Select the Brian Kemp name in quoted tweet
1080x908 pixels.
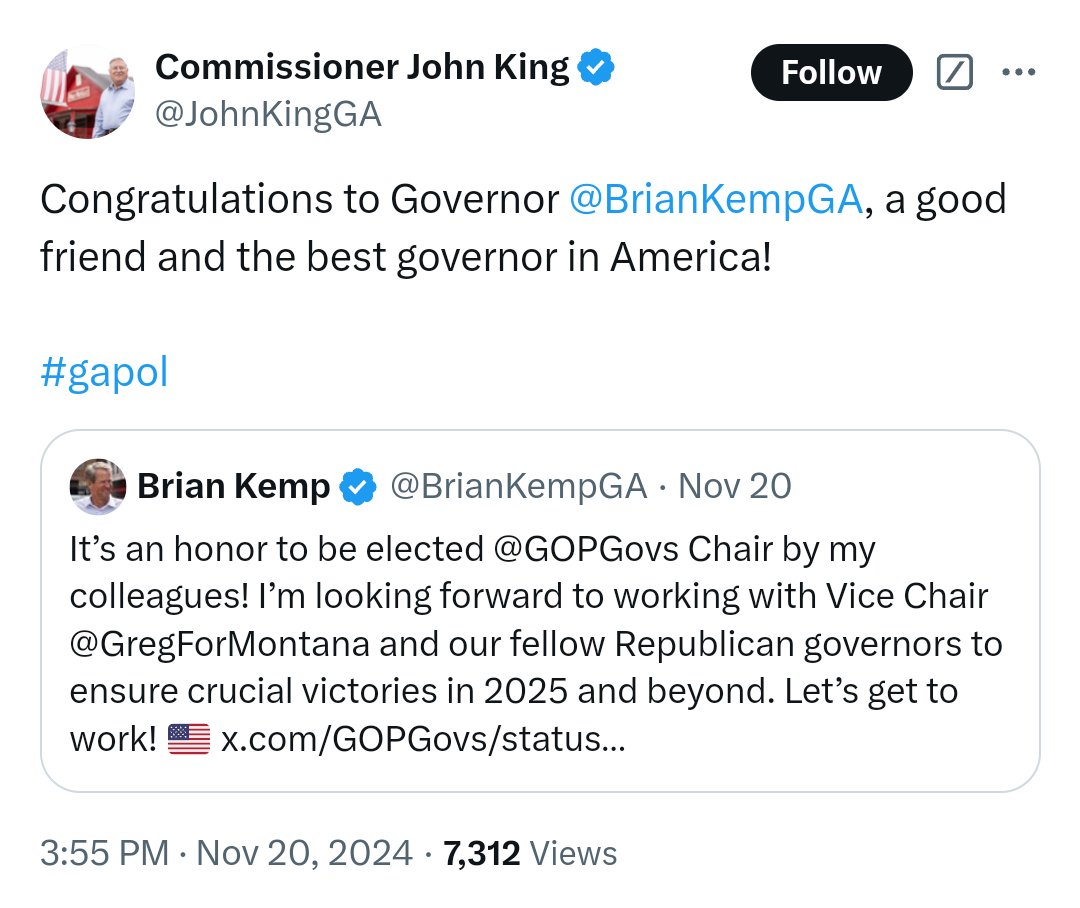pos(233,487)
